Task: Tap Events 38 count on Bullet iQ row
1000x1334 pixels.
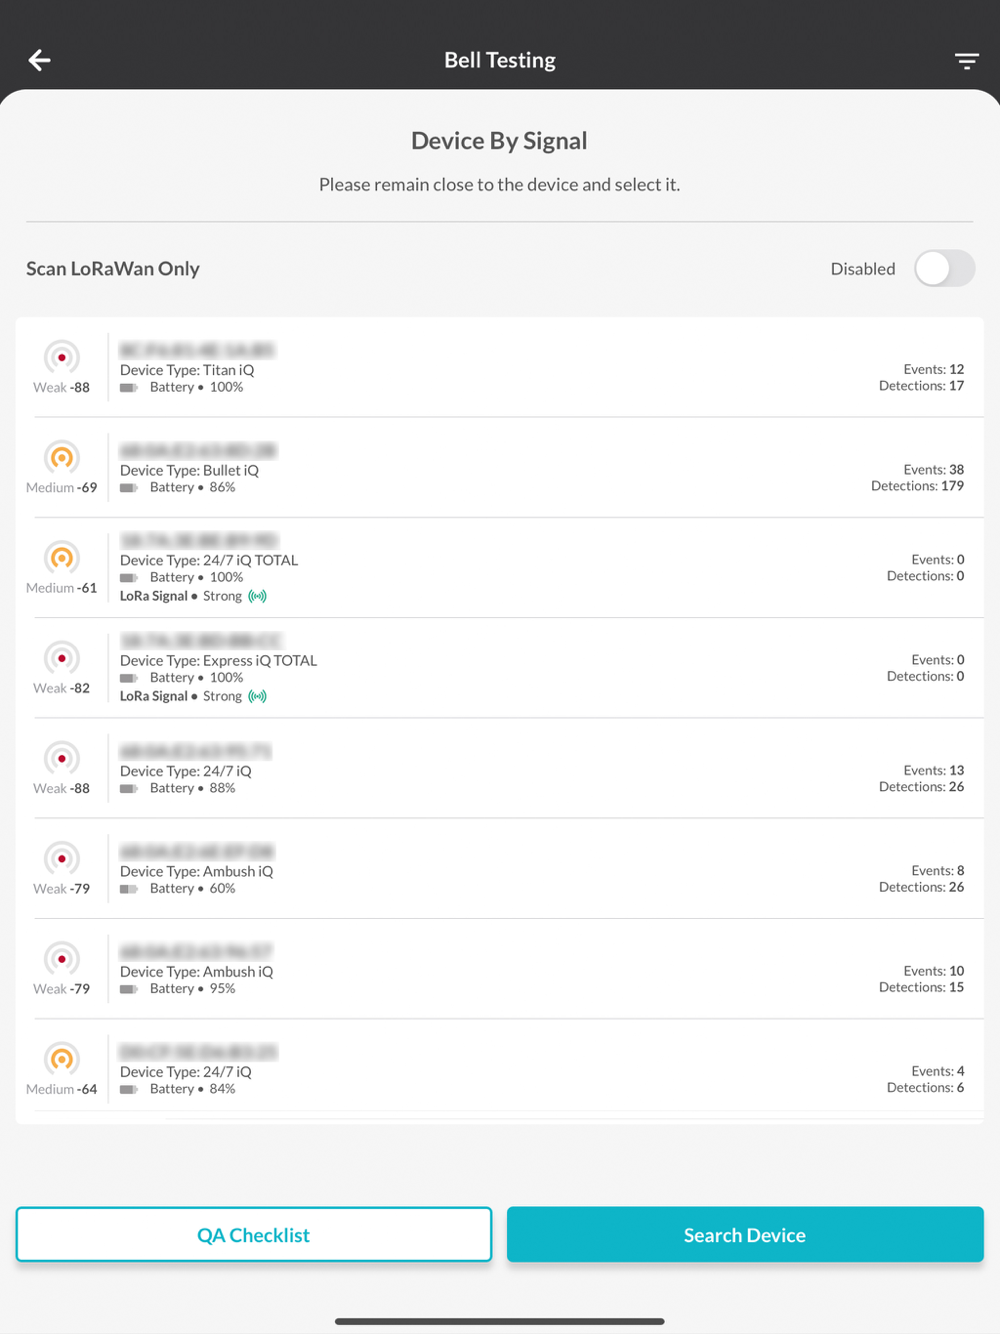Action: click(x=933, y=470)
